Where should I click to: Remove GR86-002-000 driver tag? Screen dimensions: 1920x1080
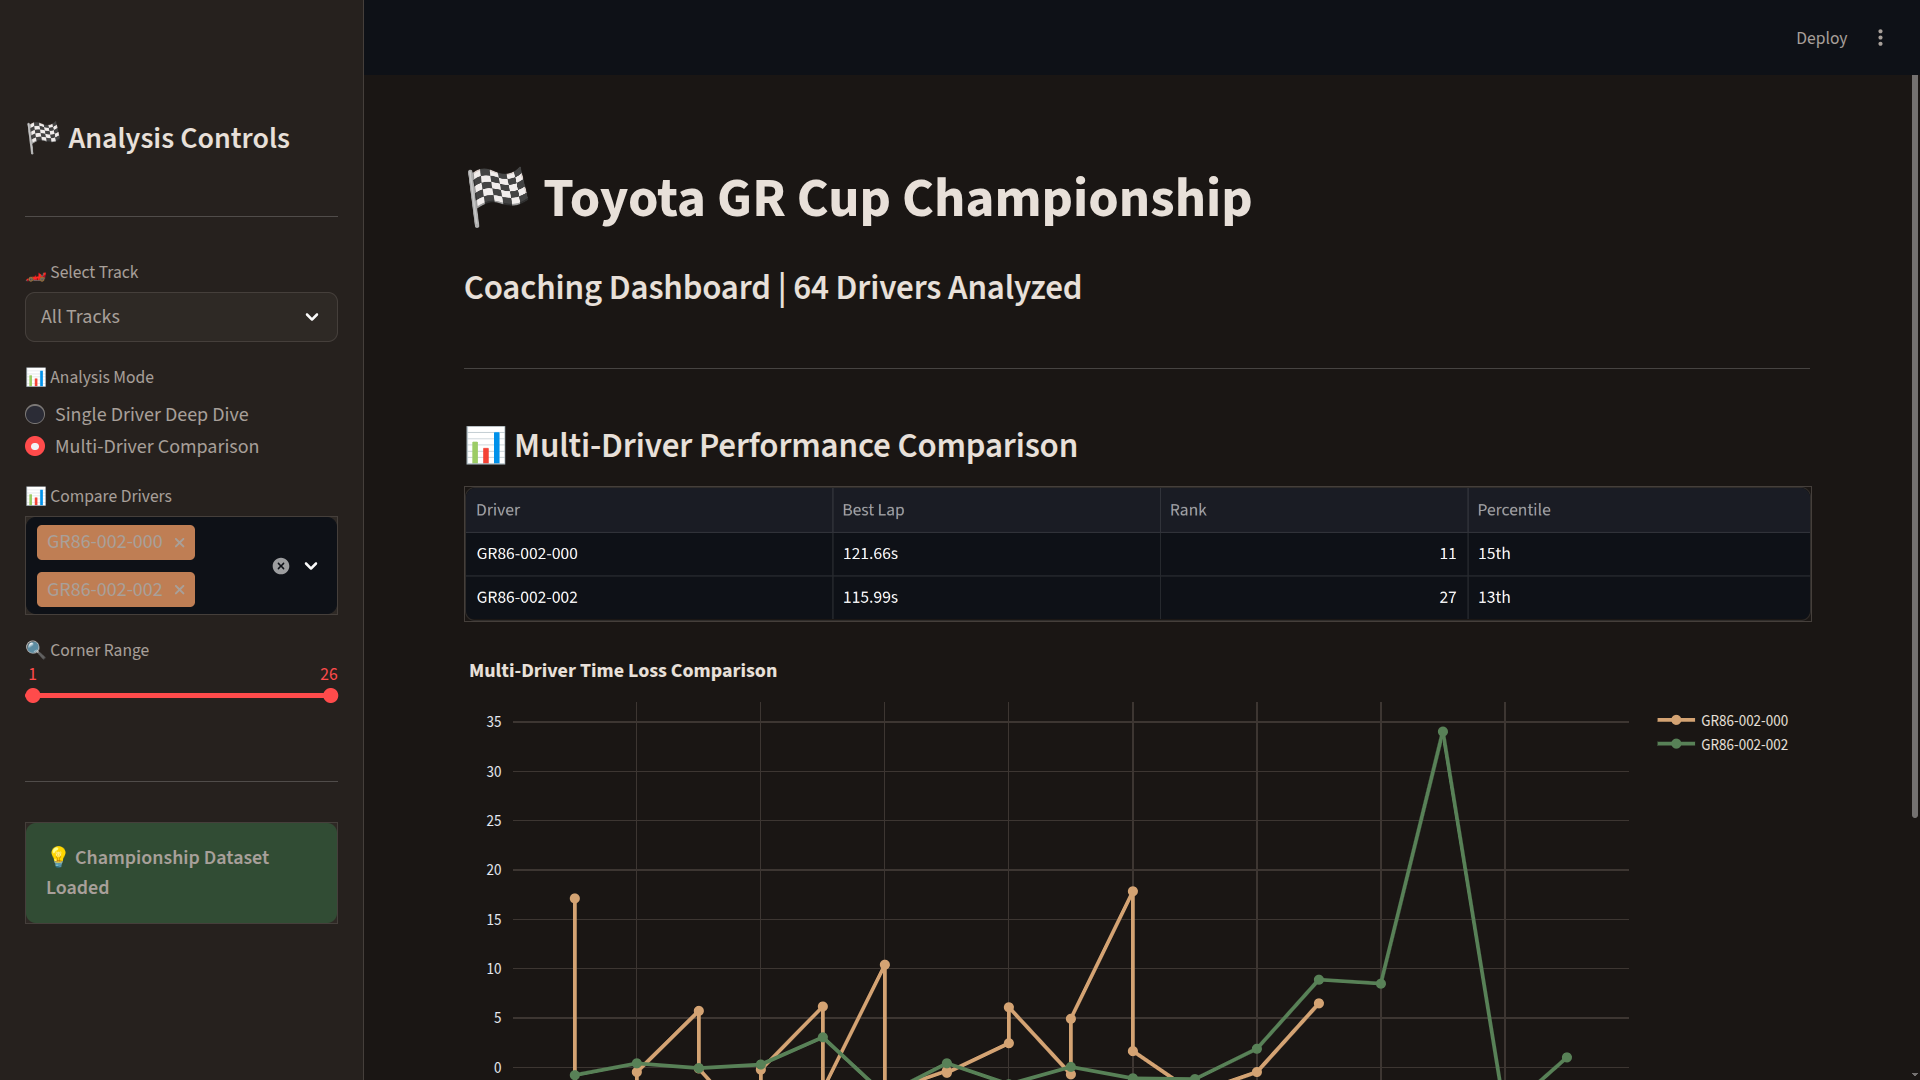pyautogui.click(x=179, y=542)
